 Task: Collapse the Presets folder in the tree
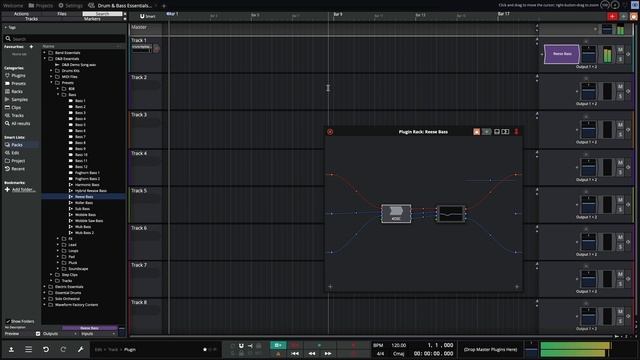[51, 83]
